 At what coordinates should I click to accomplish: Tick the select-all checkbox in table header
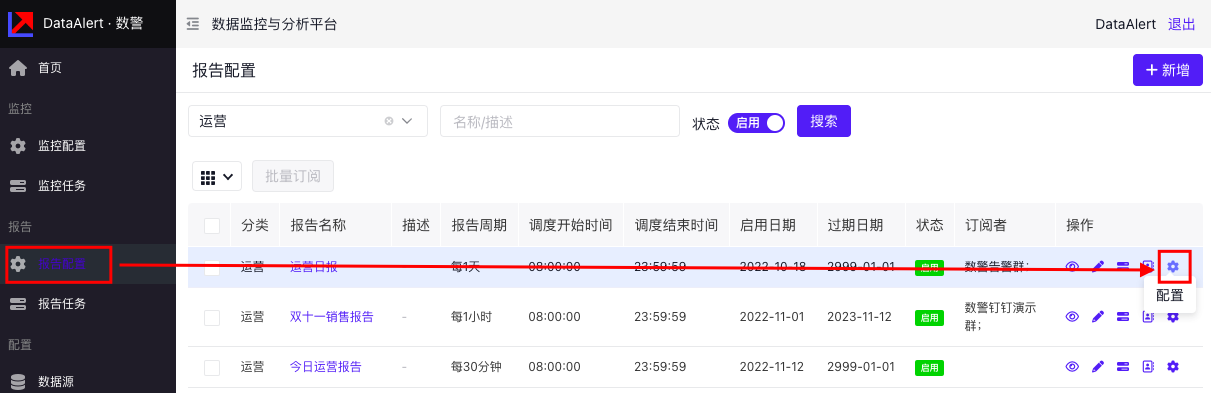212,226
